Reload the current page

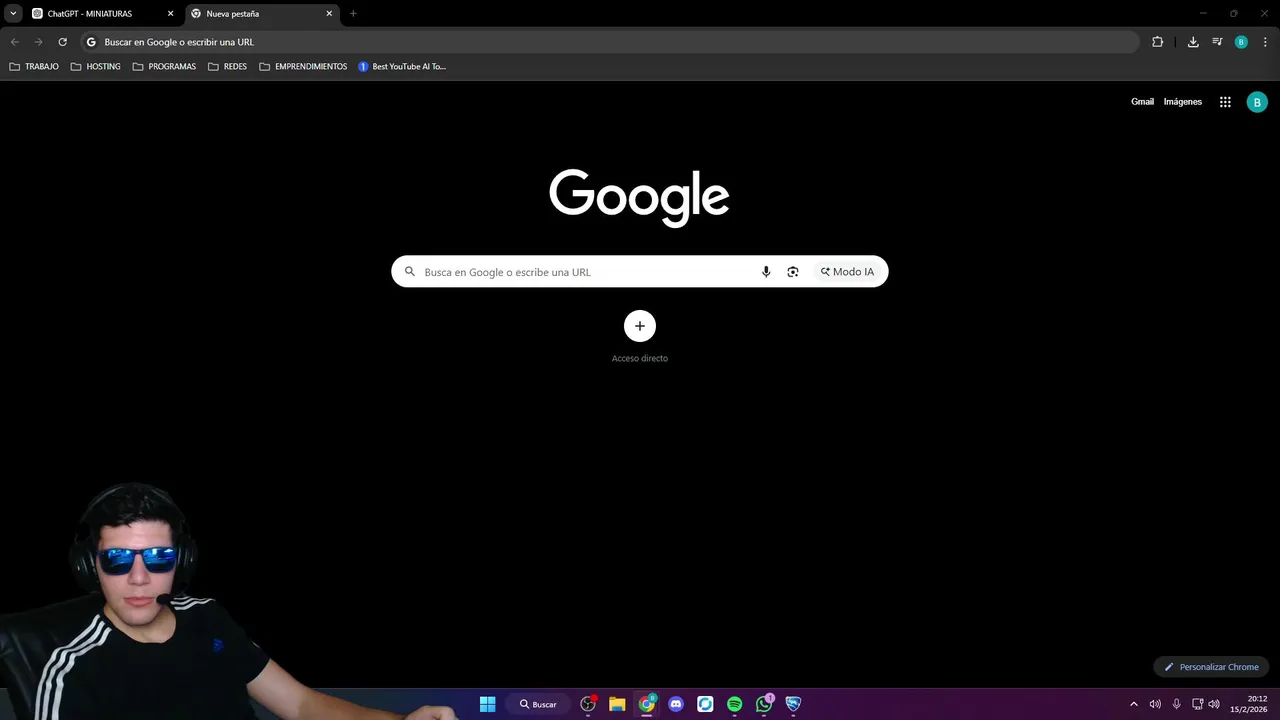point(62,42)
